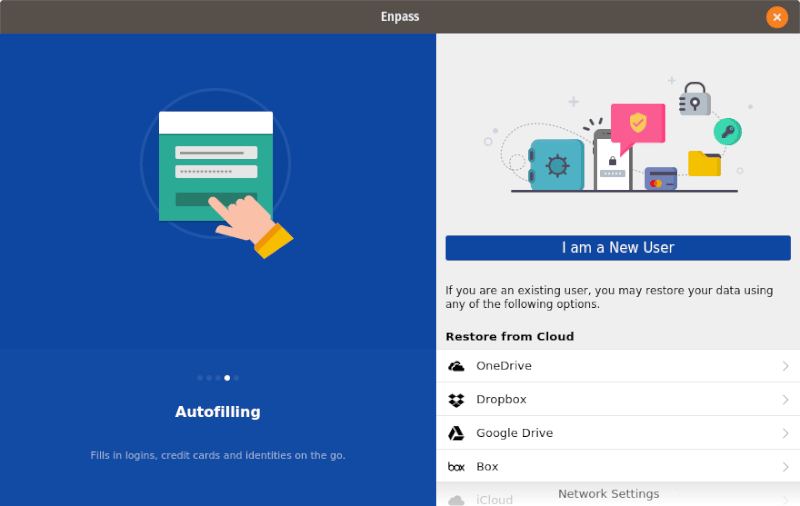Viewport: 800px width, 506px height.
Task: Close the Enpass window with orange X
Action: tap(777, 17)
